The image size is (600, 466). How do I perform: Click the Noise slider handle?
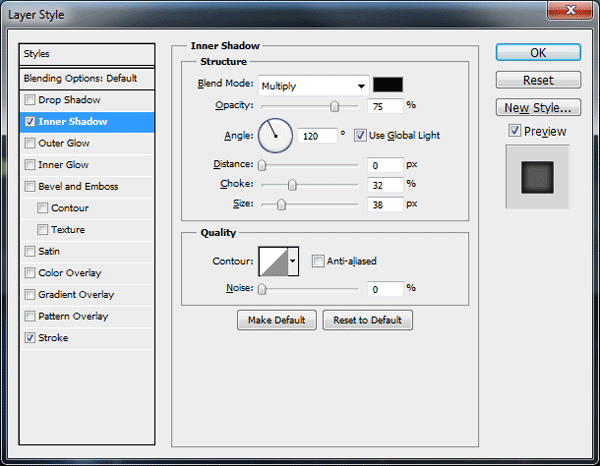coord(262,289)
